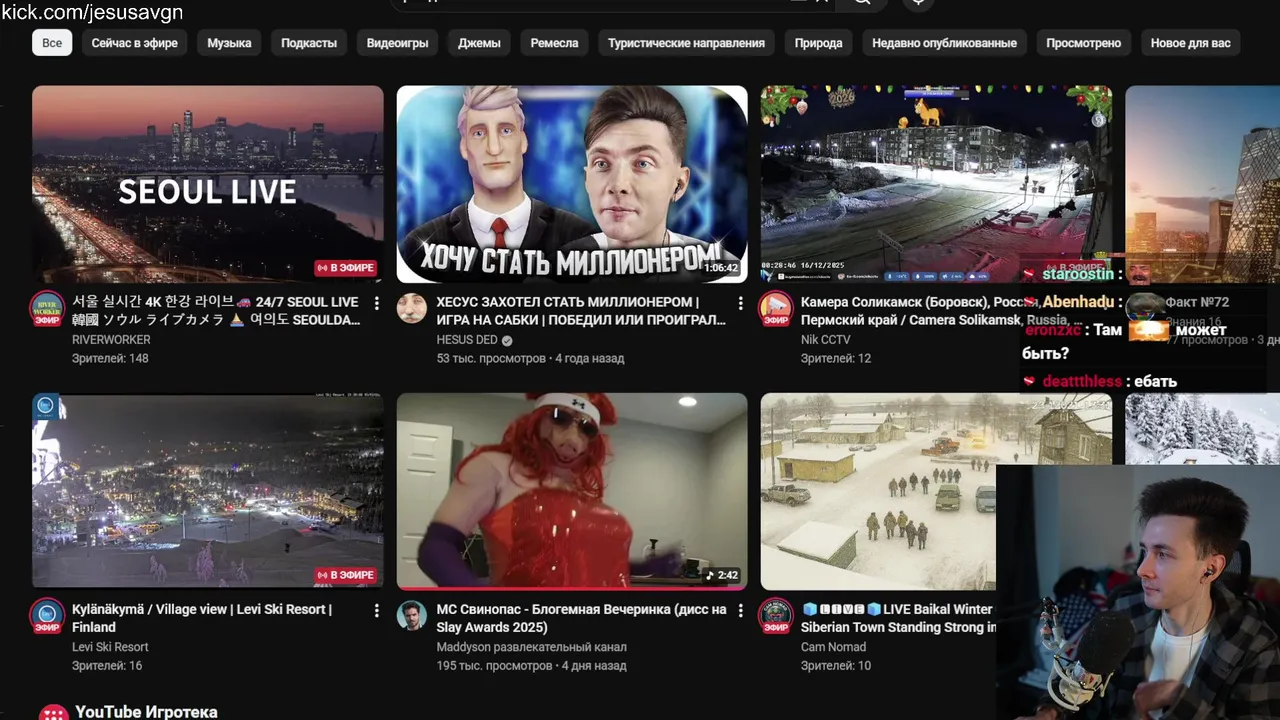Select the 'Просмотрено' filter chip
Image resolution: width=1280 pixels, height=720 pixels.
pos(1083,43)
